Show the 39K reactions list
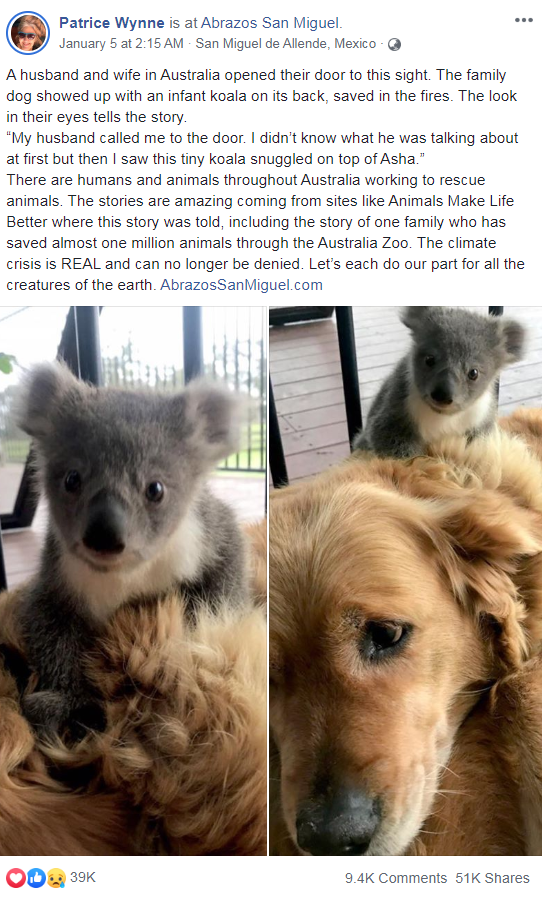The height and width of the screenshot is (897, 542). click(82, 878)
